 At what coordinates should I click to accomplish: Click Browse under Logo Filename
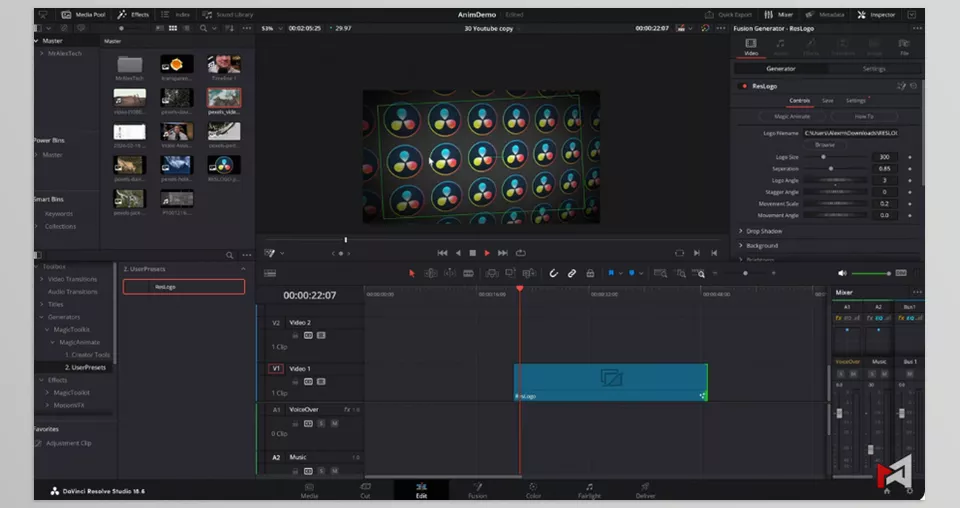point(825,145)
